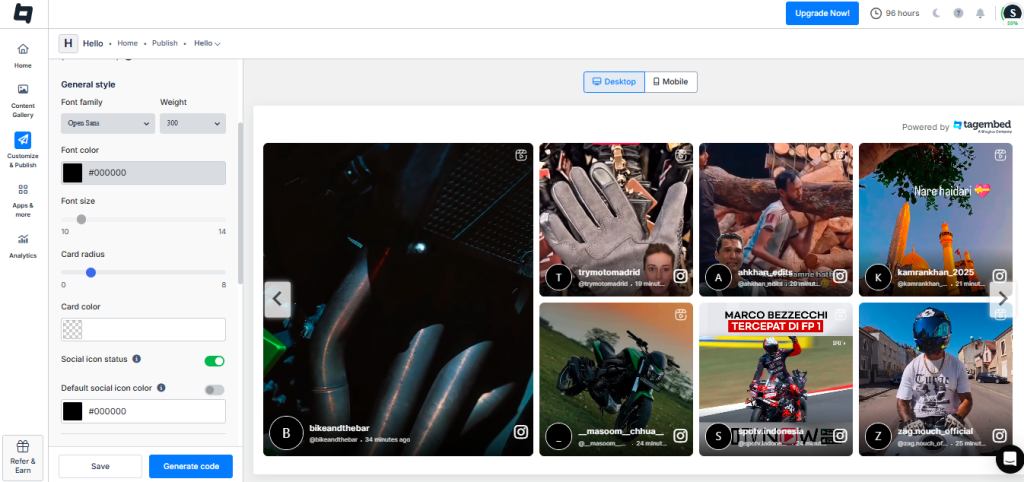This screenshot has height=482, width=1024.
Task: Toggle dark mode moon icon
Action: (936, 13)
